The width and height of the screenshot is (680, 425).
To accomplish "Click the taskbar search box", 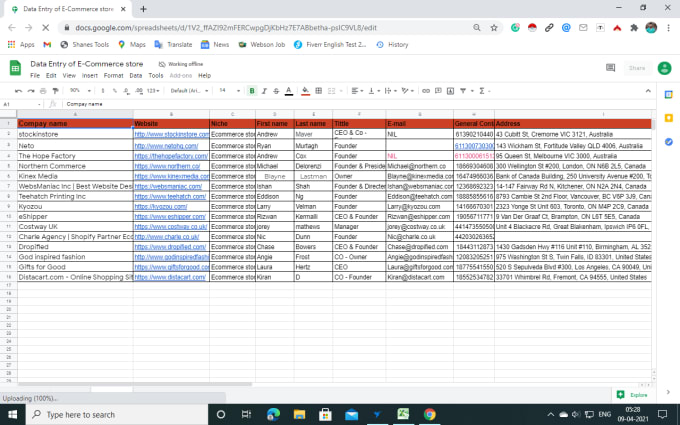I will (117, 415).
